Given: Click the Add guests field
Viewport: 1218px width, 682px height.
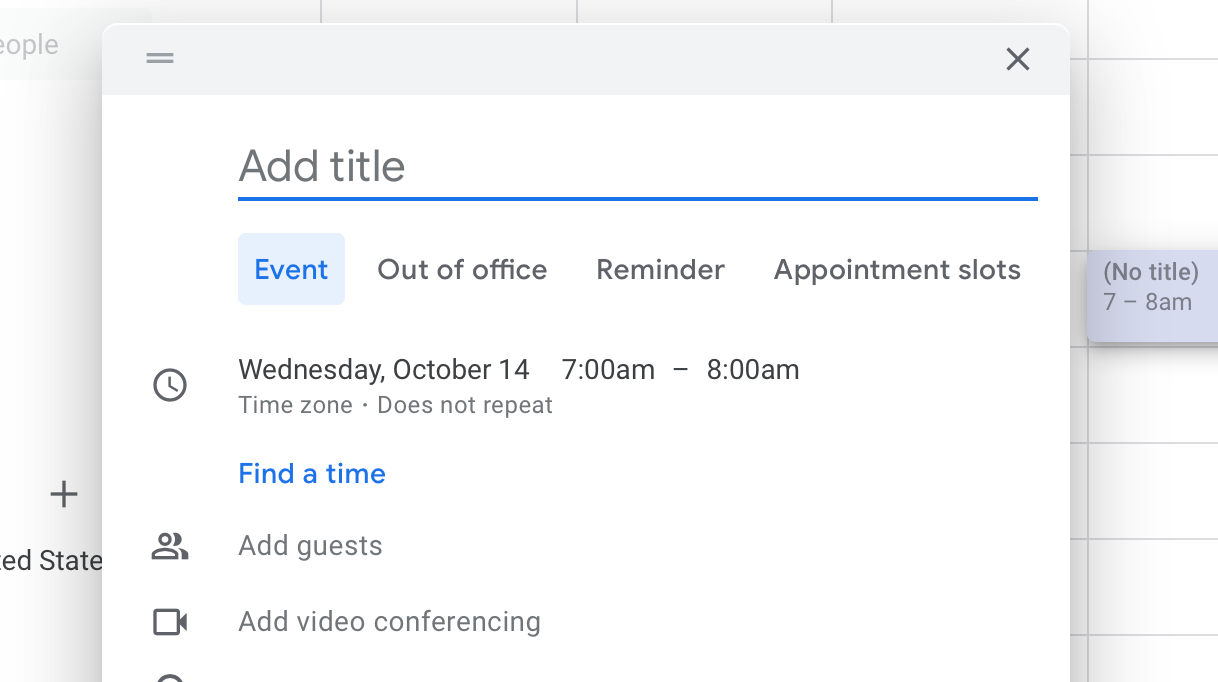Looking at the screenshot, I should pos(311,546).
